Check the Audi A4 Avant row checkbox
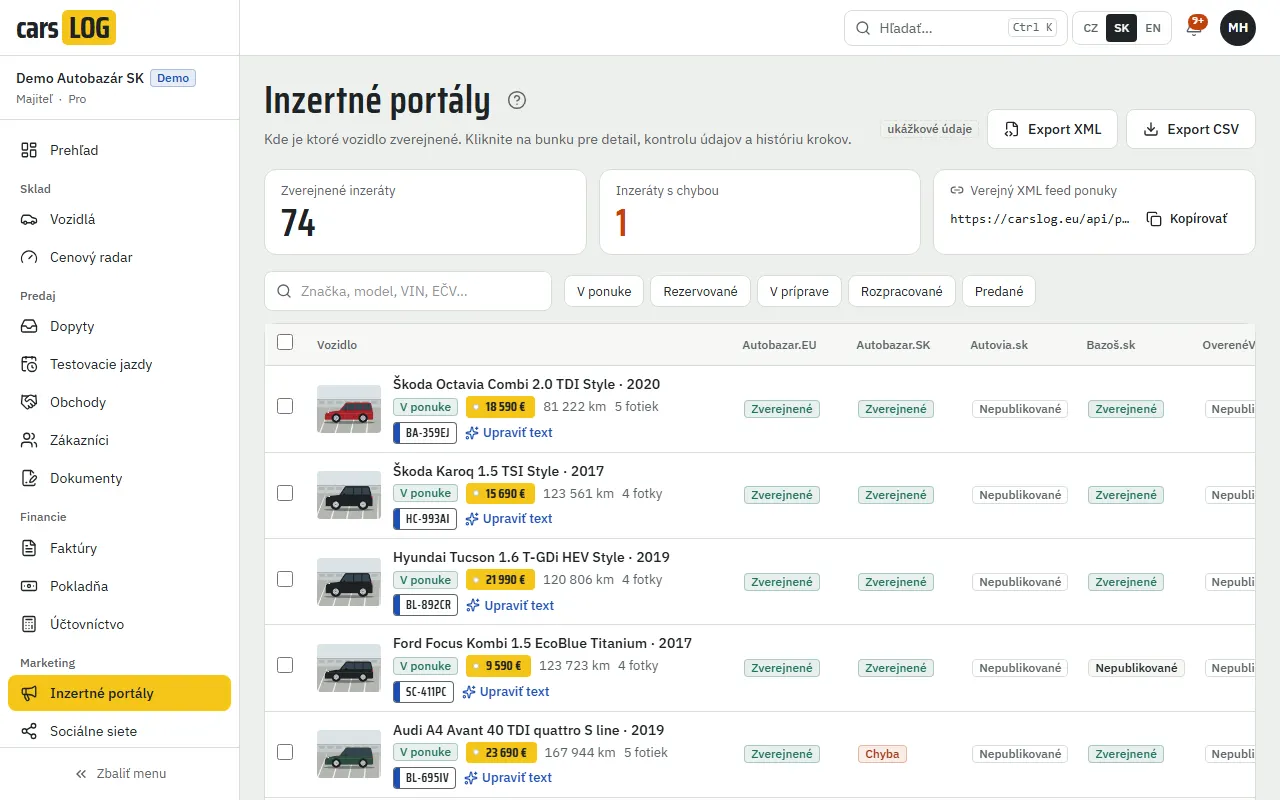1280x800 pixels. coord(285,752)
